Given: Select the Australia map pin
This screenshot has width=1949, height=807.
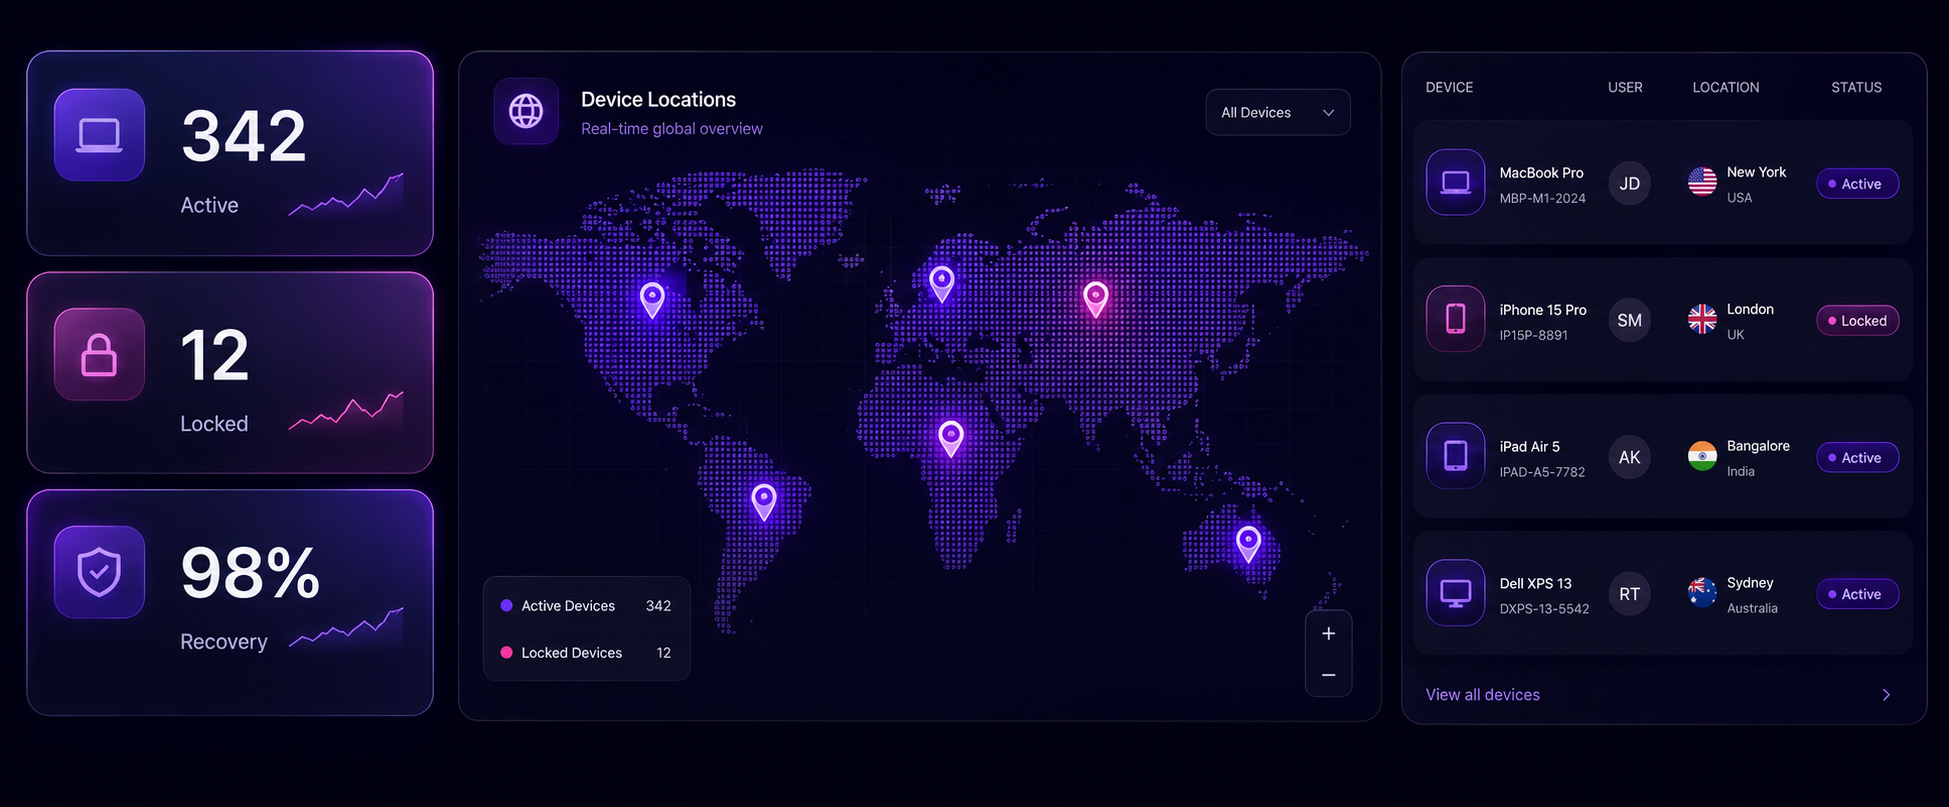Looking at the screenshot, I should tap(1248, 544).
